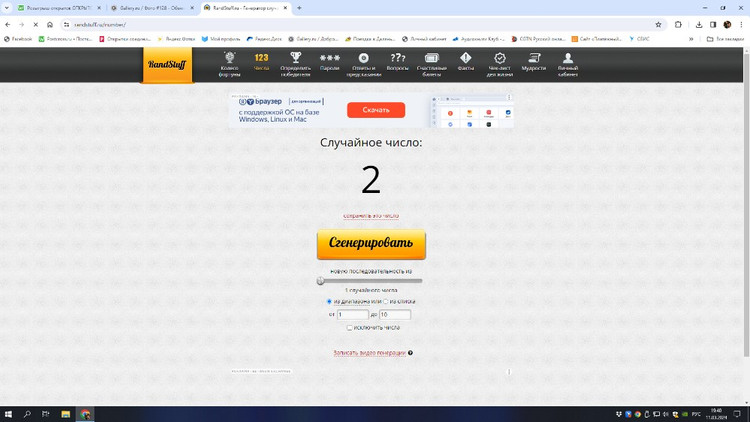Click the trophy icon Определить победителя
The width and height of the screenshot is (750, 422).
295,59
